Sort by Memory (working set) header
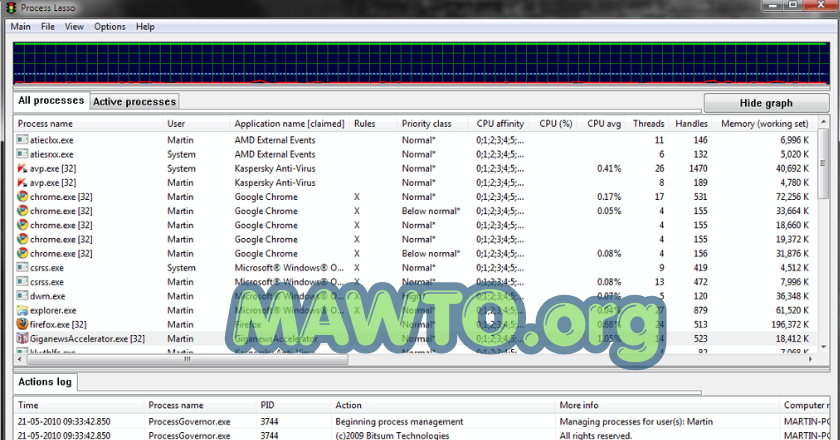This screenshot has width=840, height=440. coord(763,124)
